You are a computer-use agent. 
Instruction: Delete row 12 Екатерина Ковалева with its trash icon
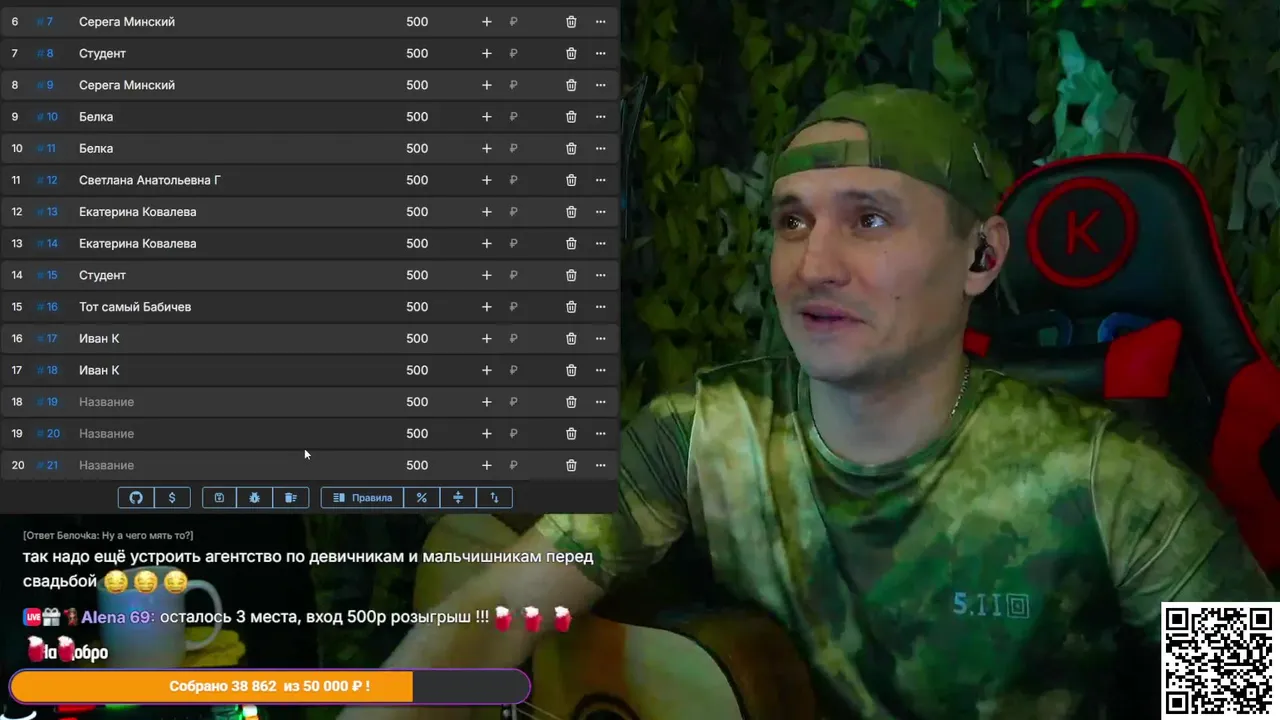[x=571, y=212]
